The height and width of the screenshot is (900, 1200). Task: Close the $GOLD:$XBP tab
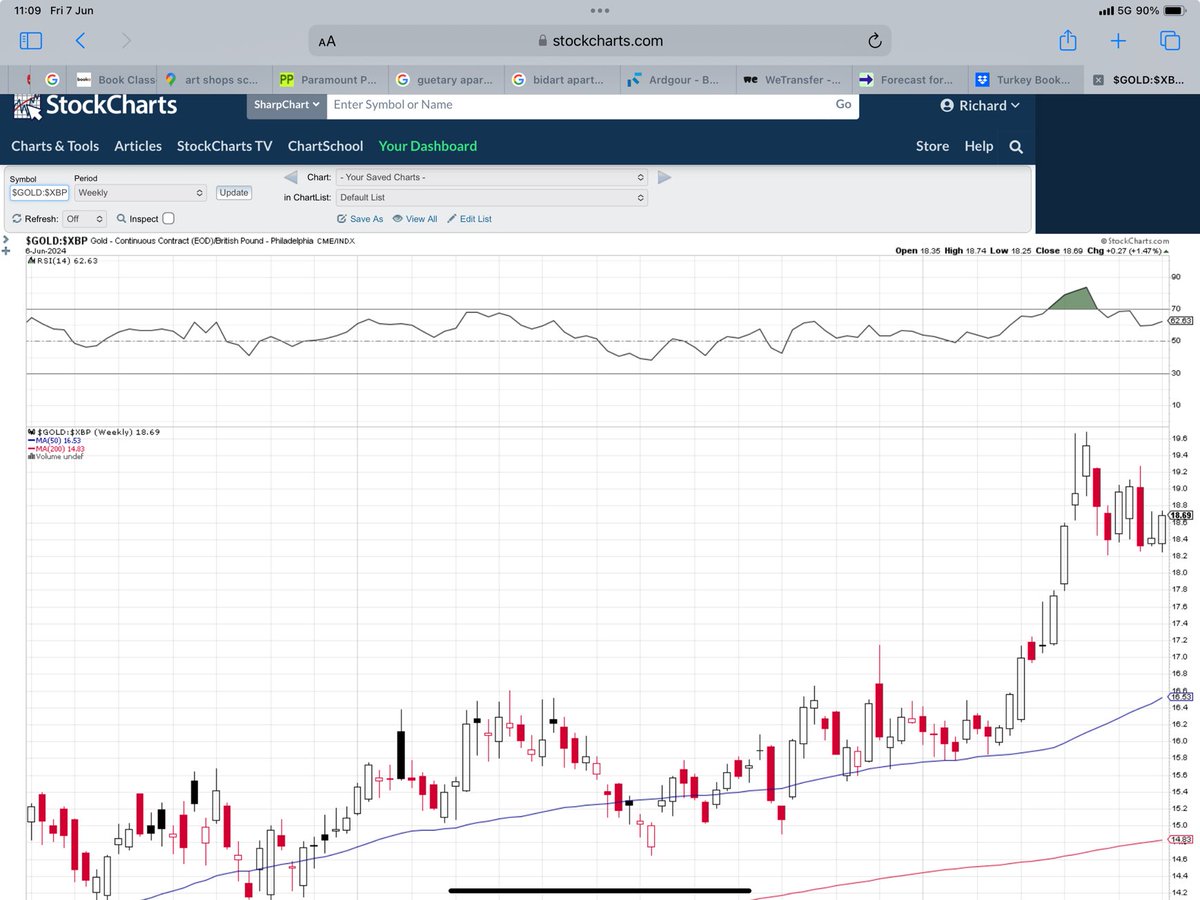(x=1098, y=79)
